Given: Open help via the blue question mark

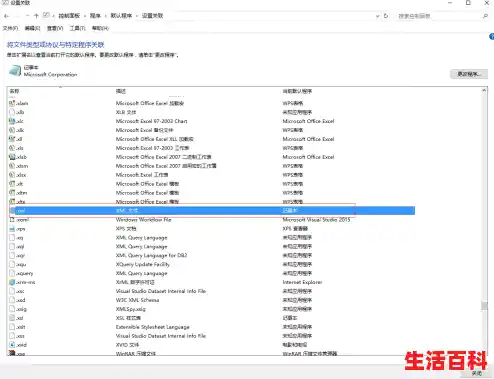Looking at the screenshot, I should (492, 37).
